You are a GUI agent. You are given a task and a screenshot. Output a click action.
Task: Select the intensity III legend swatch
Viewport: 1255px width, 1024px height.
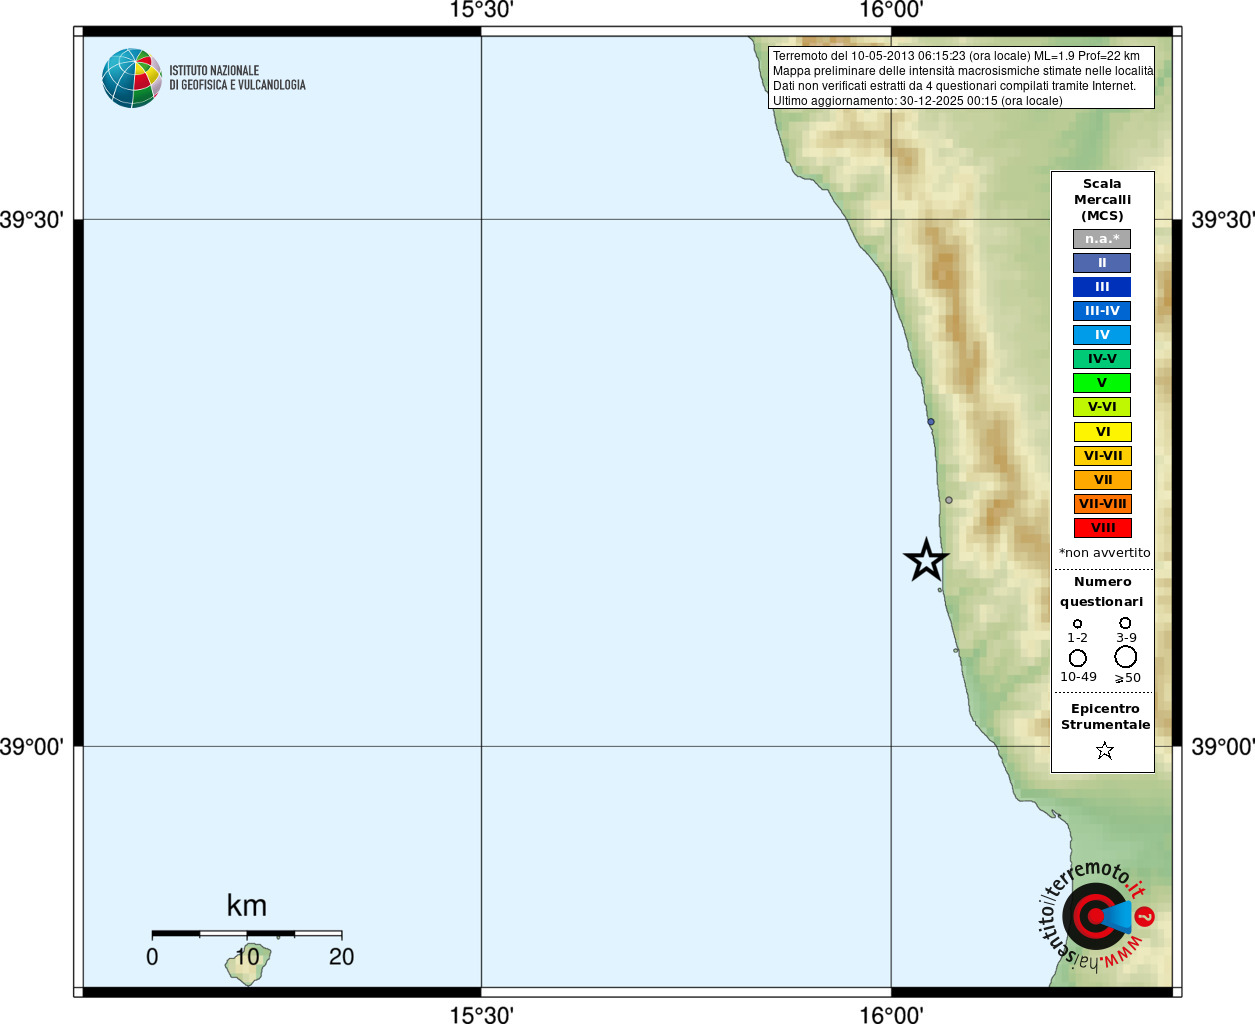coord(1102,287)
